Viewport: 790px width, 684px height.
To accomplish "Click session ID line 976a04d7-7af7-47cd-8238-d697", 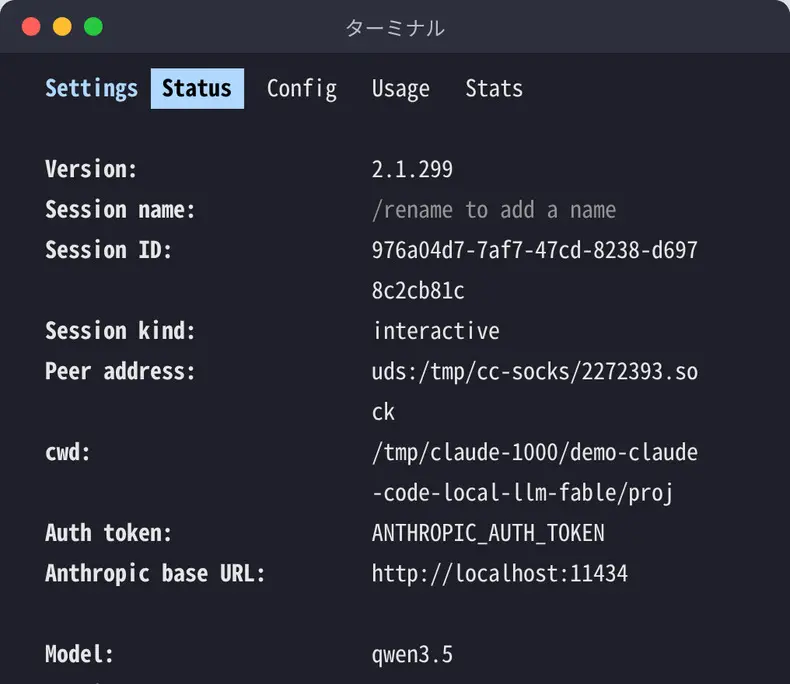I will coord(535,250).
